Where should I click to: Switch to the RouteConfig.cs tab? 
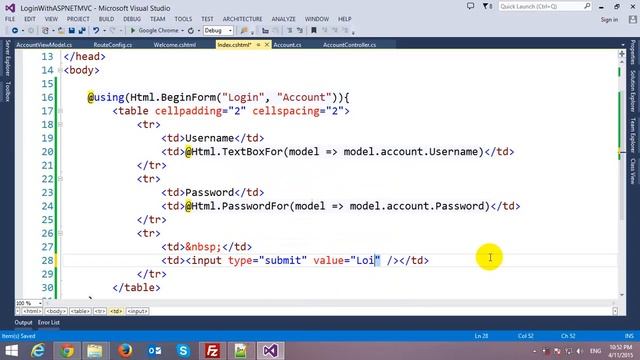[x=113, y=45]
